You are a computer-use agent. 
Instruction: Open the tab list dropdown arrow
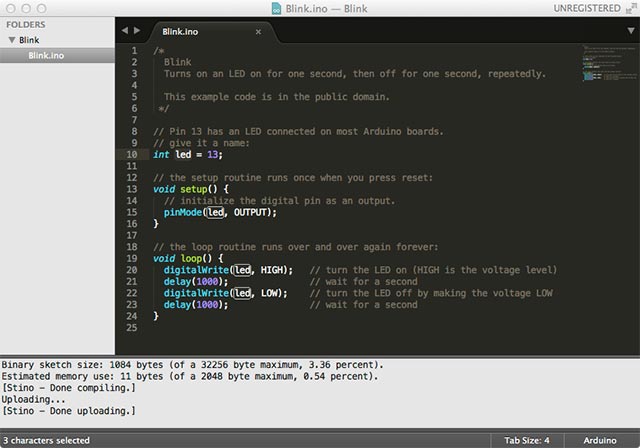coord(631,31)
